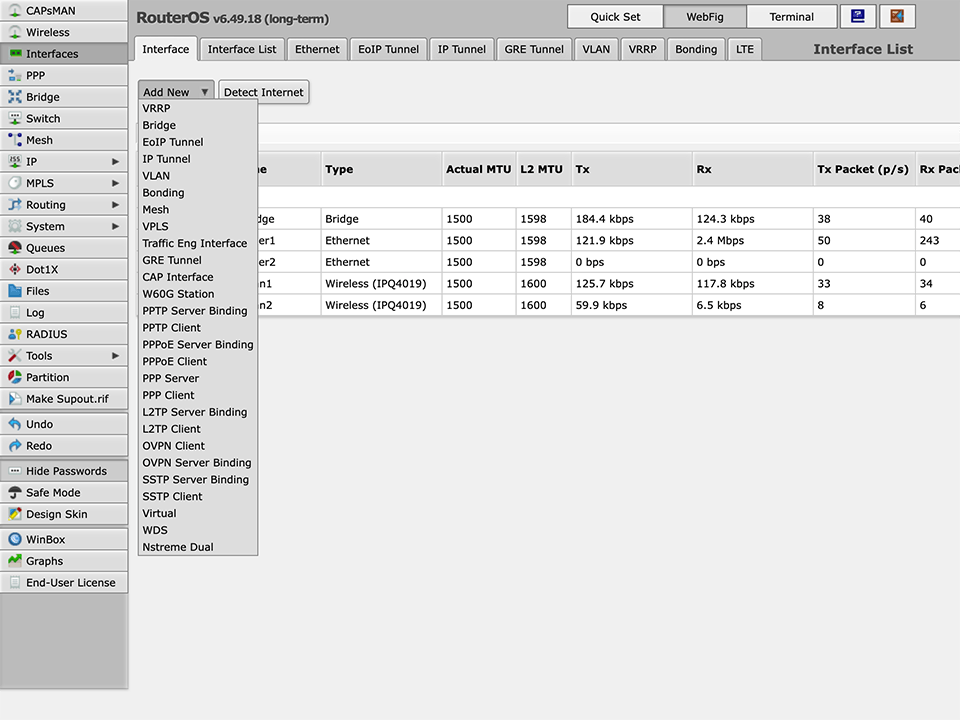Image resolution: width=960 pixels, height=720 pixels.
Task: Switch to the GRE Tunnel tab
Action: pos(533,48)
